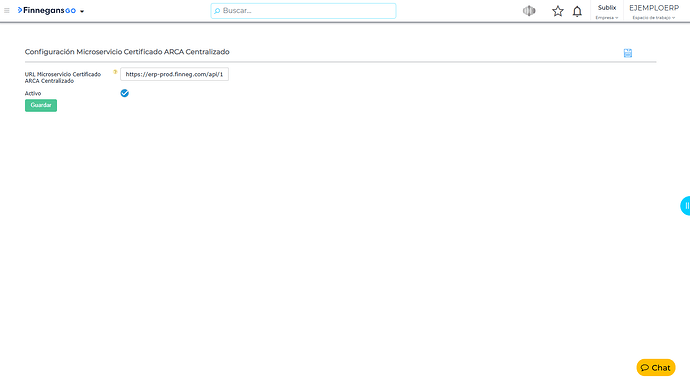Open notifications bell
This screenshot has width=690, height=390.
[x=577, y=11]
